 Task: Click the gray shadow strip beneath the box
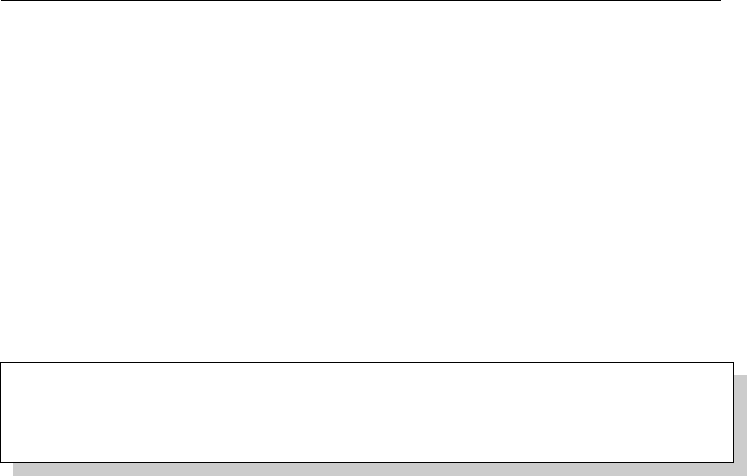click(x=380, y=469)
